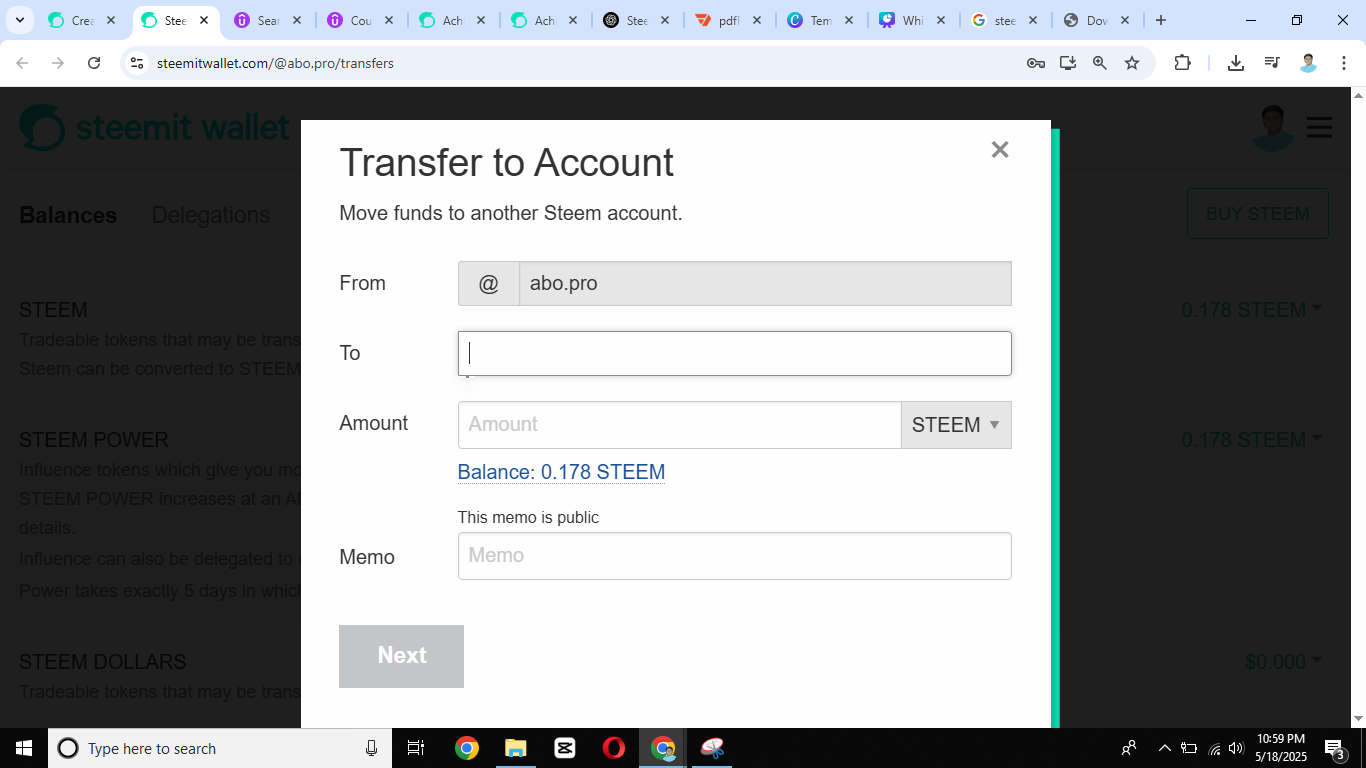The image size is (1366, 768).
Task: Click the steemit user avatar picture
Action: pyautogui.click(x=1273, y=128)
